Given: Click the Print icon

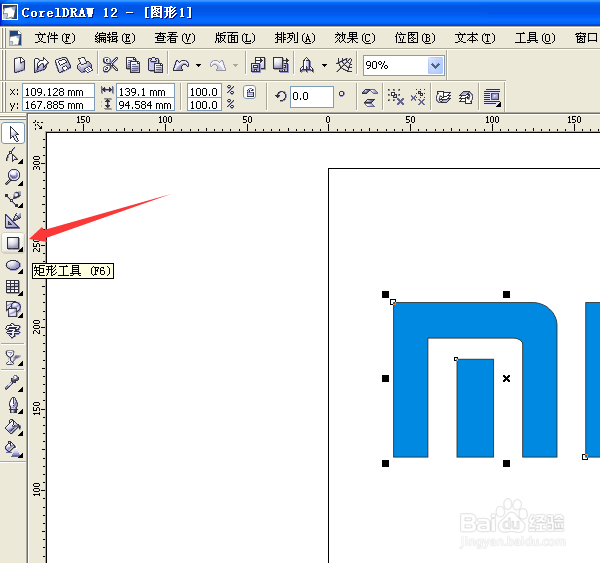Looking at the screenshot, I should [85, 65].
